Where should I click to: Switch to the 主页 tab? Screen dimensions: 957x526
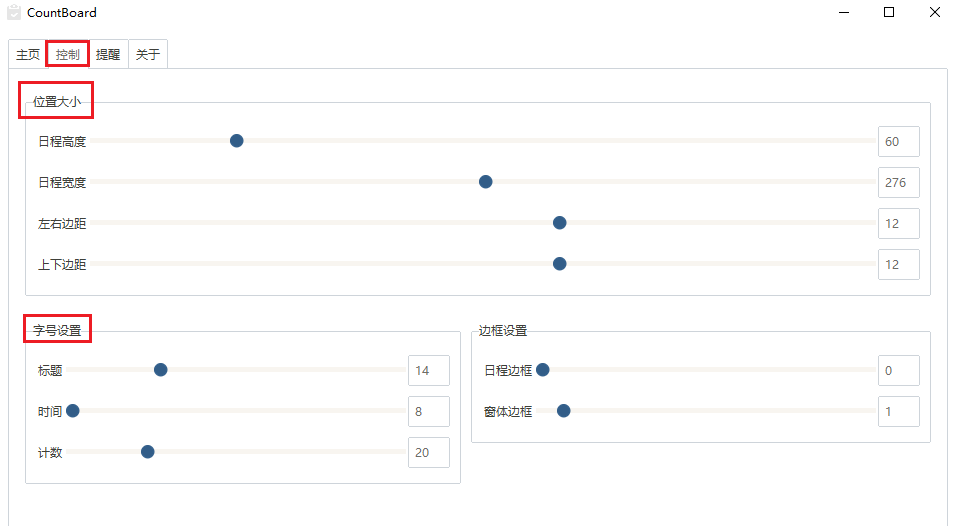(28, 55)
